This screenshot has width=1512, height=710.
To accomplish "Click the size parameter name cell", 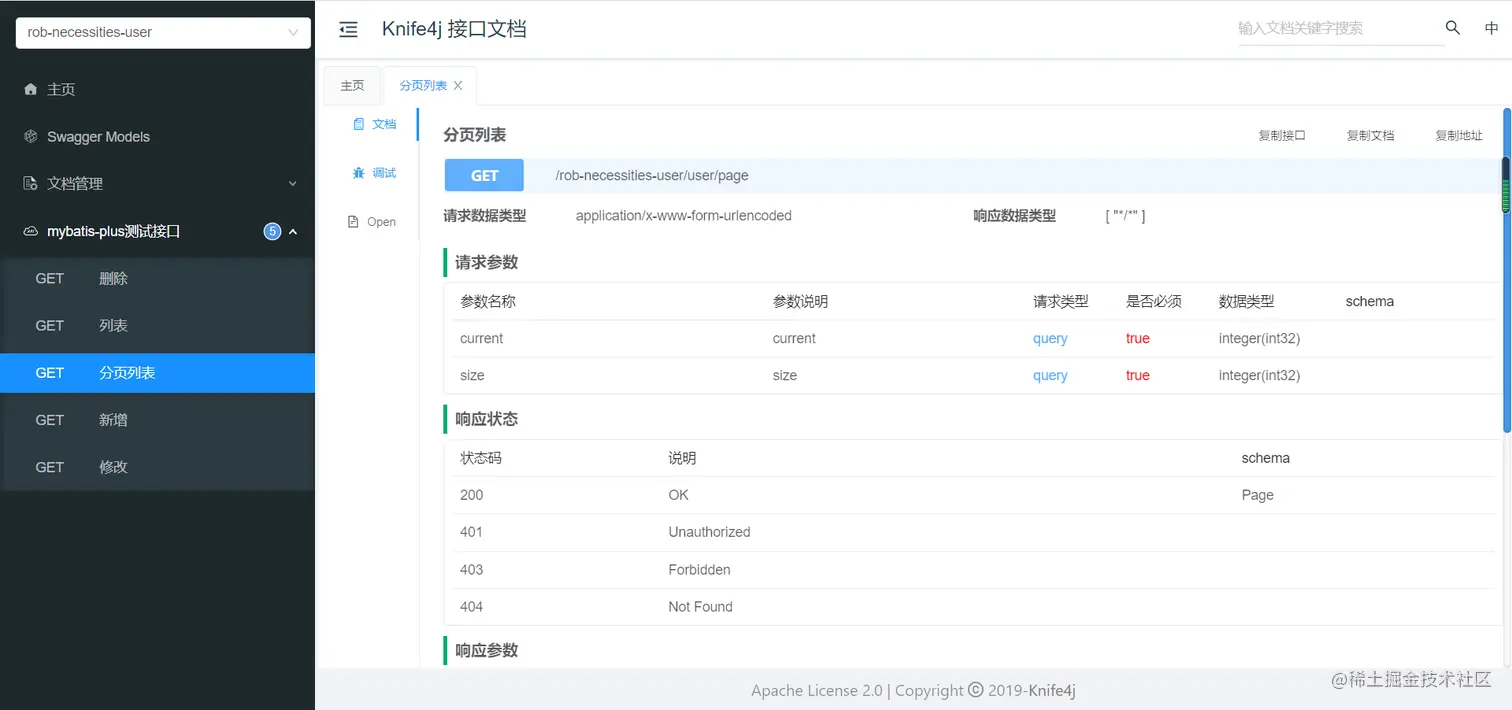I will click(472, 375).
